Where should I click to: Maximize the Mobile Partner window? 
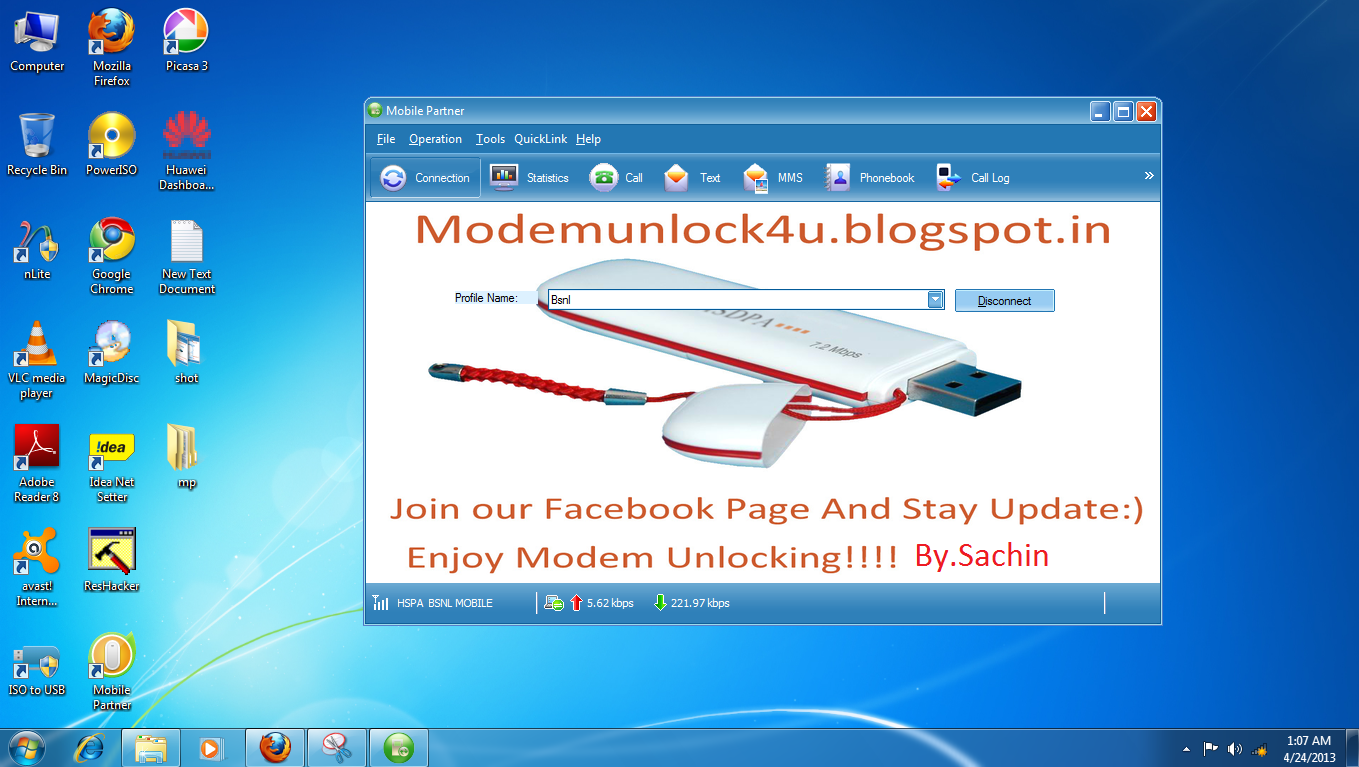tap(1123, 111)
